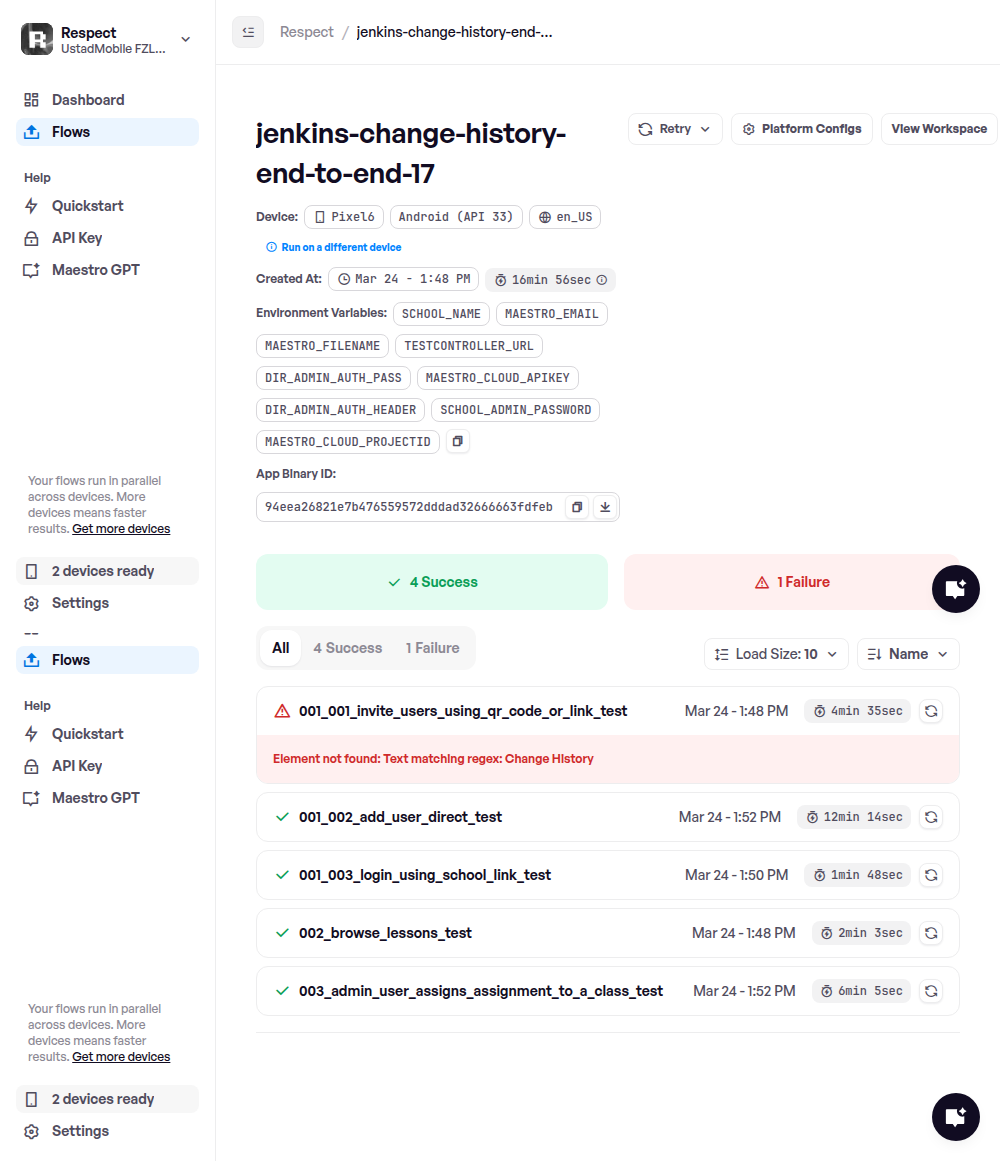Rerun the 002_browse_lessons_test flow

930,933
